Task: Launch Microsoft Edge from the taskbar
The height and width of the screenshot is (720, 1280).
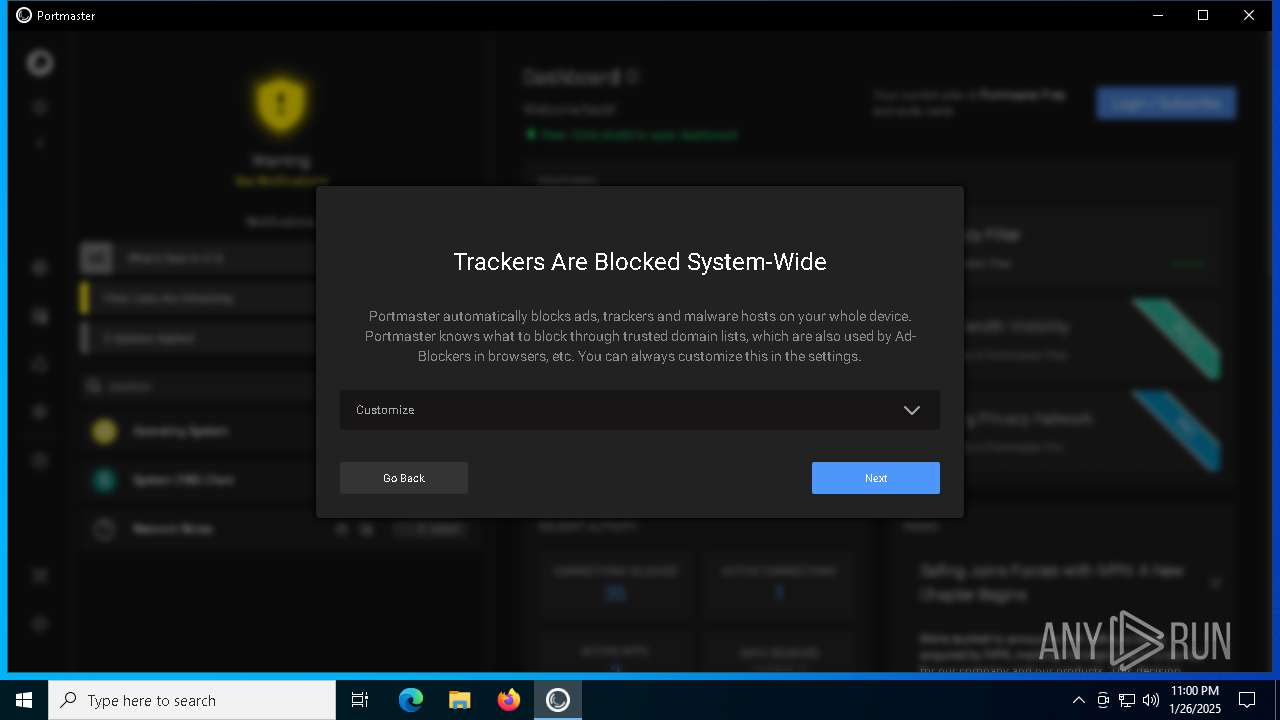Action: [411, 700]
